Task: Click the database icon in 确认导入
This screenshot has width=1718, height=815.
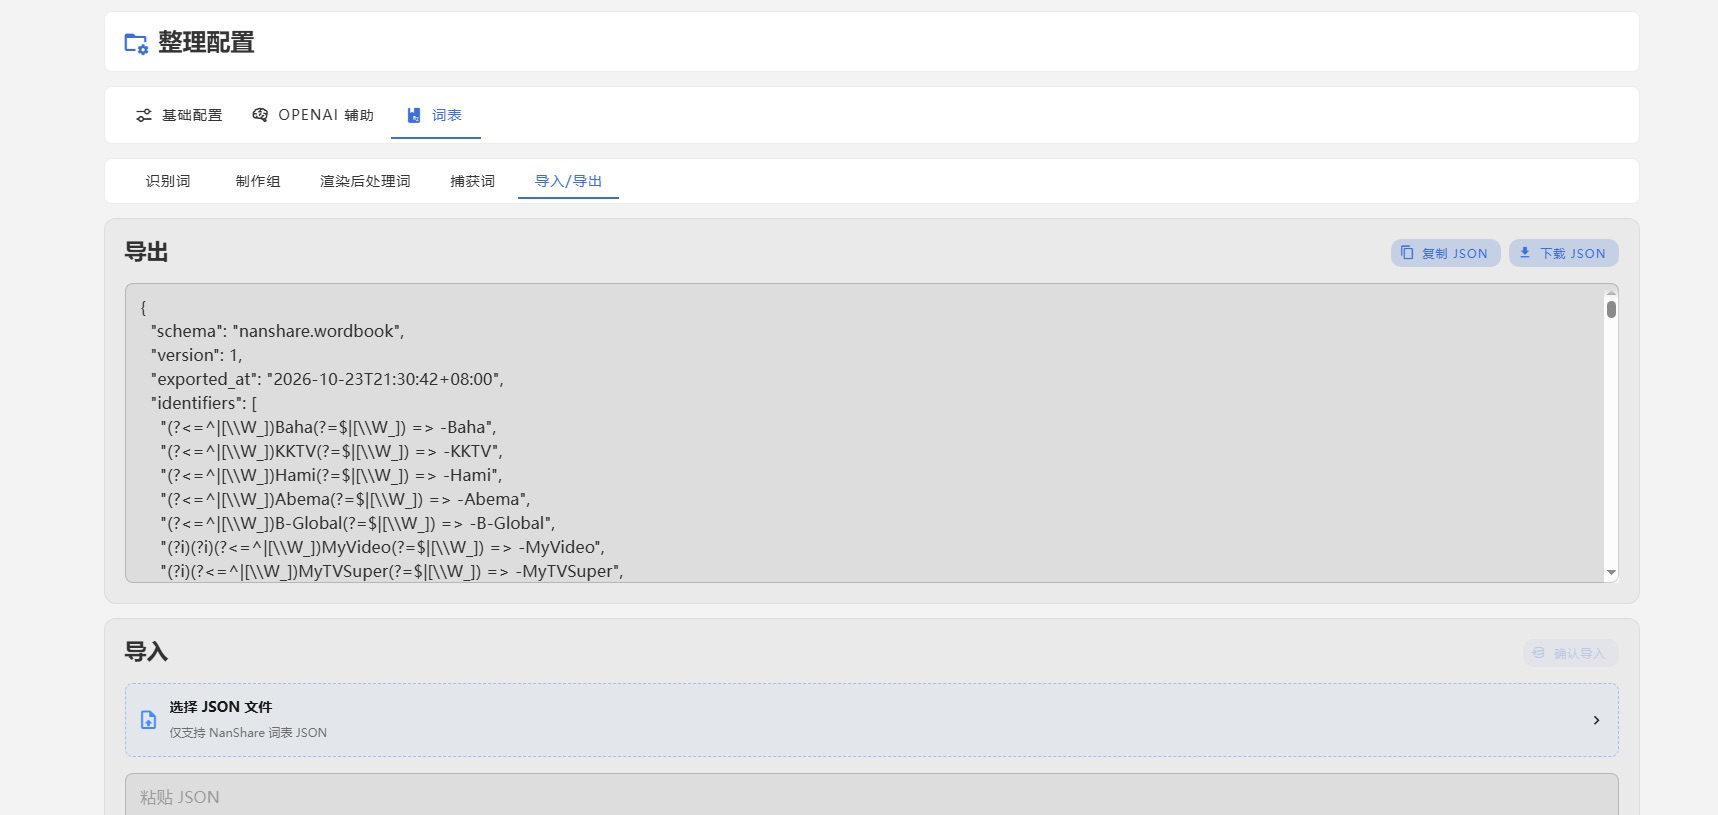Action: pos(1539,653)
